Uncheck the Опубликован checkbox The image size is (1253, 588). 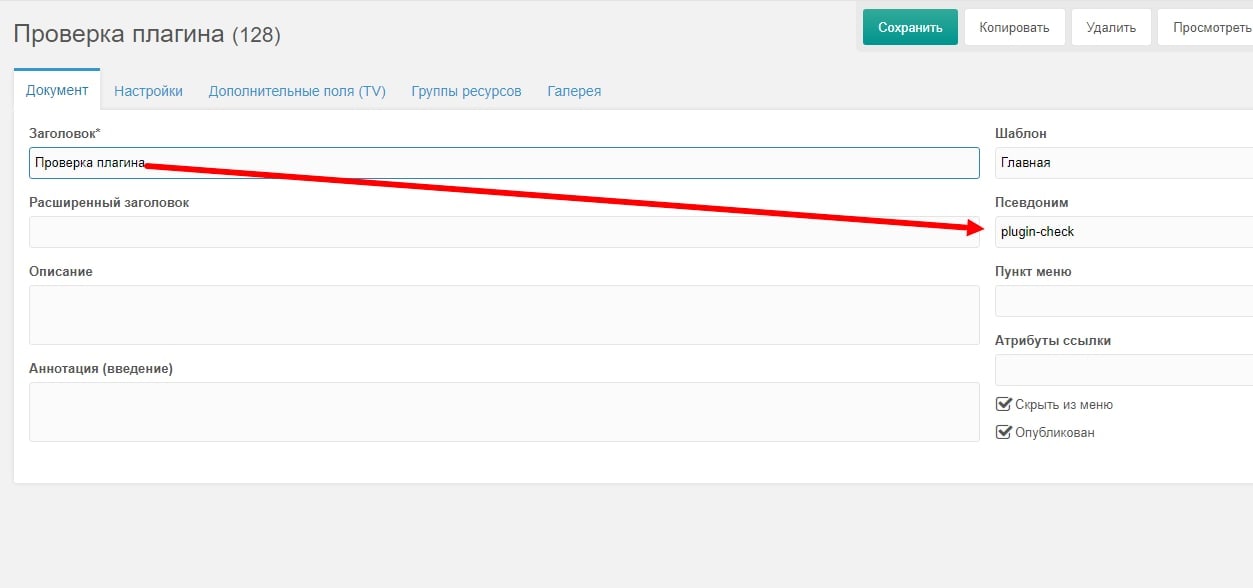[1004, 433]
